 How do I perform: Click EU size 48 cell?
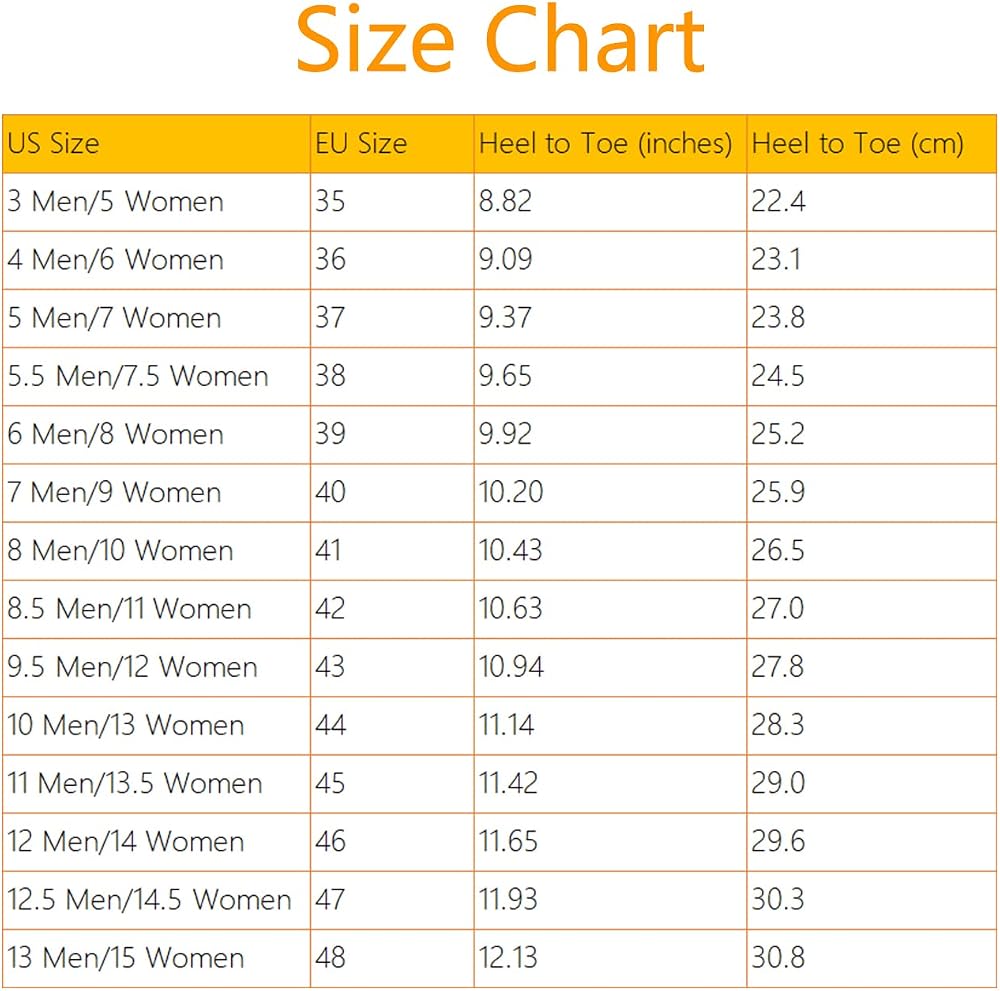point(392,958)
